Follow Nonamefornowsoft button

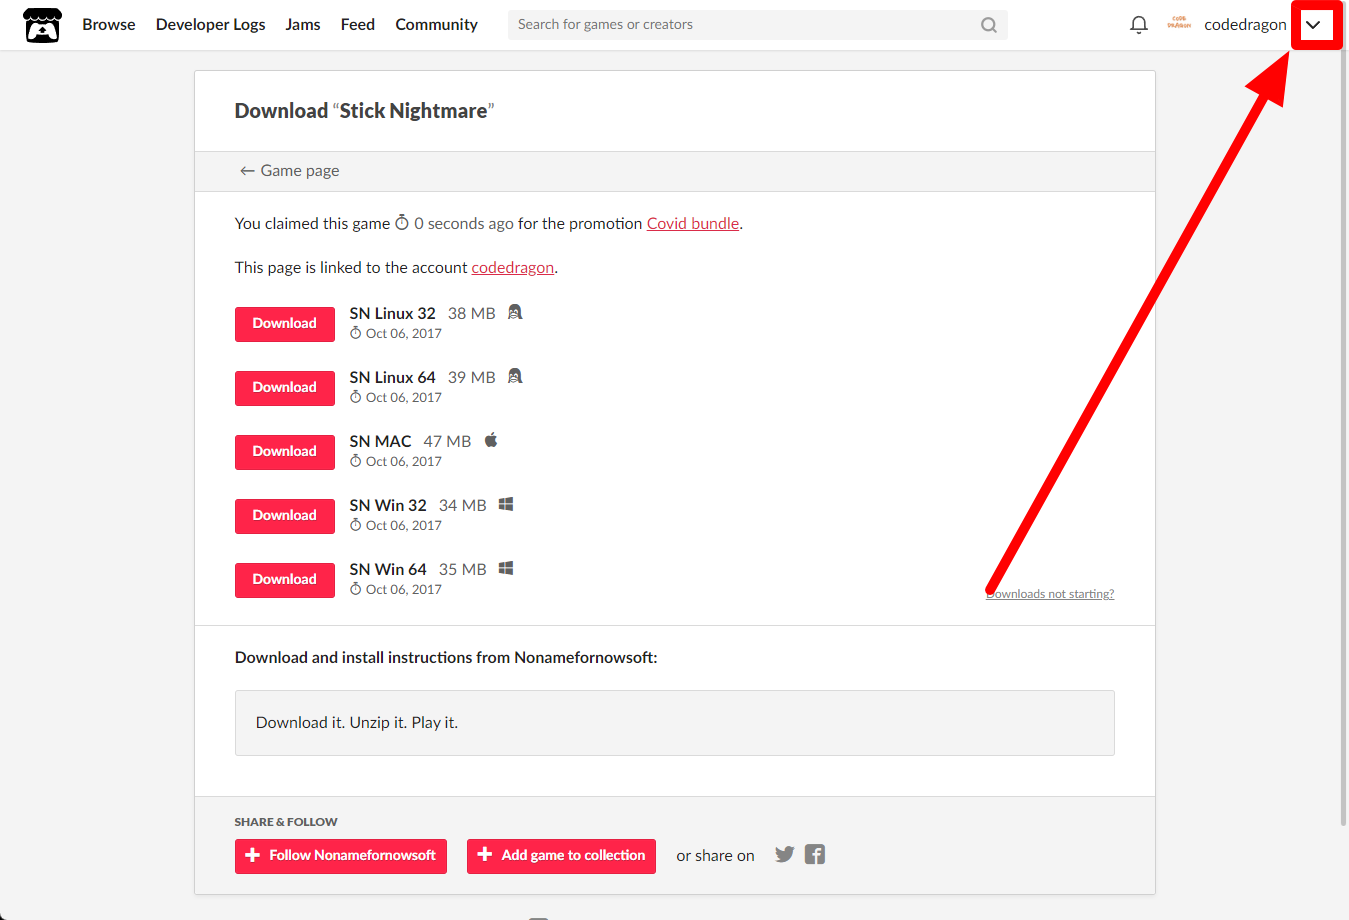pyautogui.click(x=341, y=856)
